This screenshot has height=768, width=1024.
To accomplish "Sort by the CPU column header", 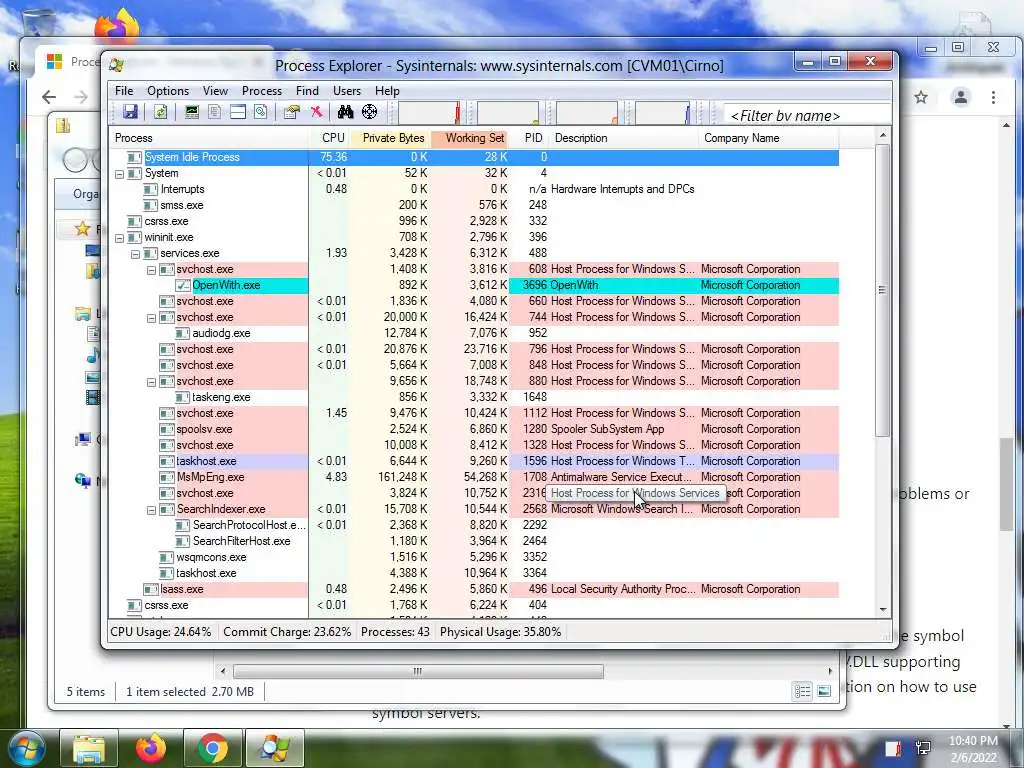I will coord(330,138).
